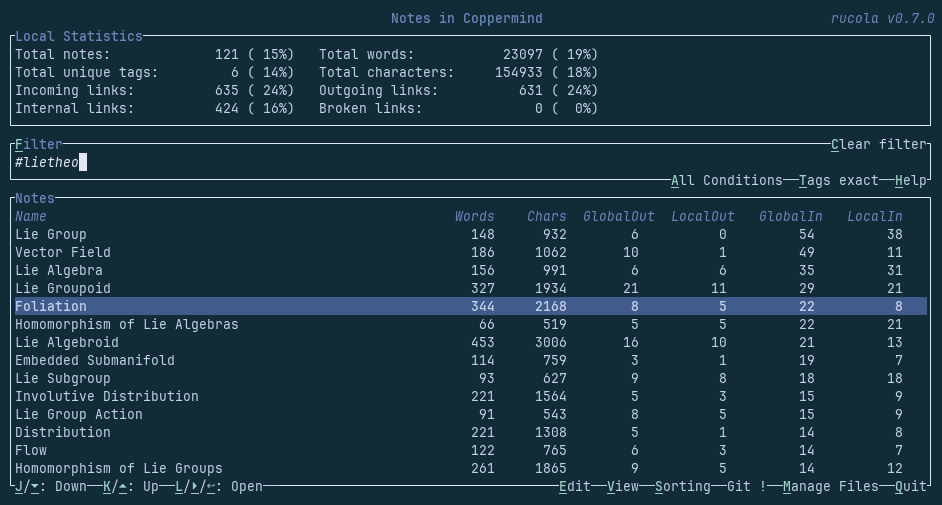This screenshot has width=942, height=505.
Task: Click Clear filter button
Action: click(x=878, y=144)
